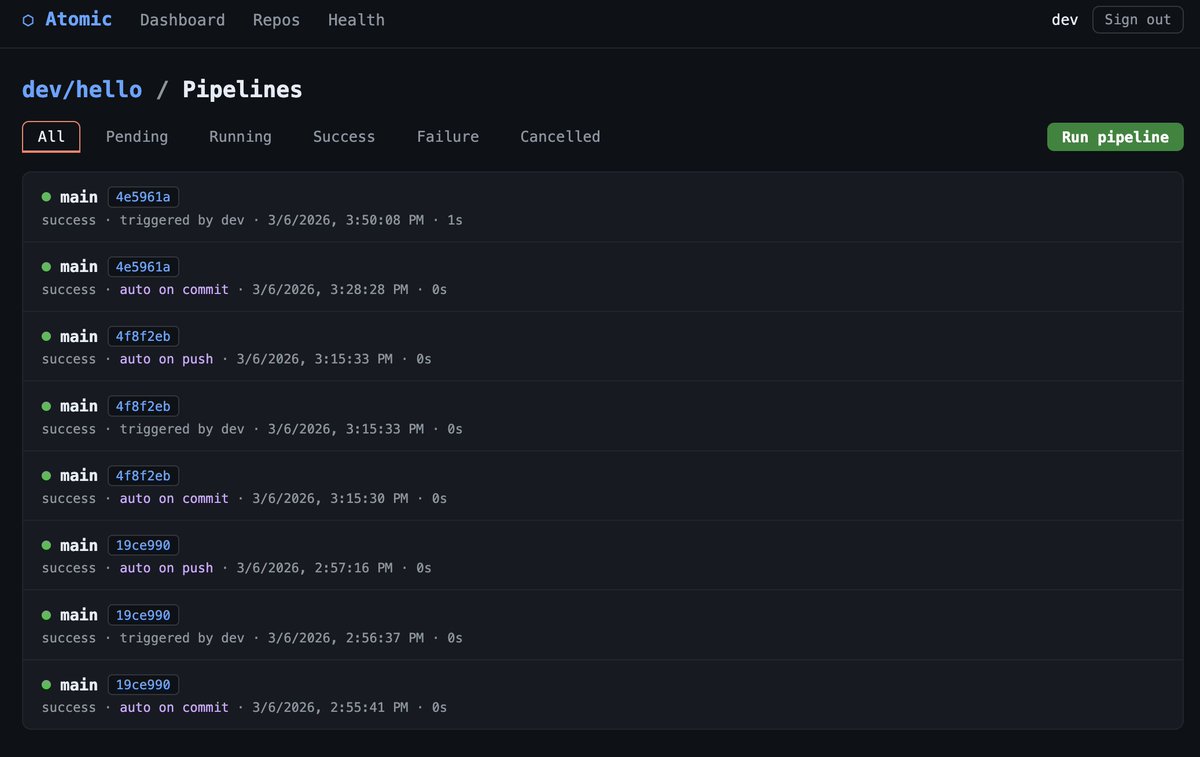Go to Dashboard in top navigation
The width and height of the screenshot is (1200, 757).
pyautogui.click(x=182, y=20)
